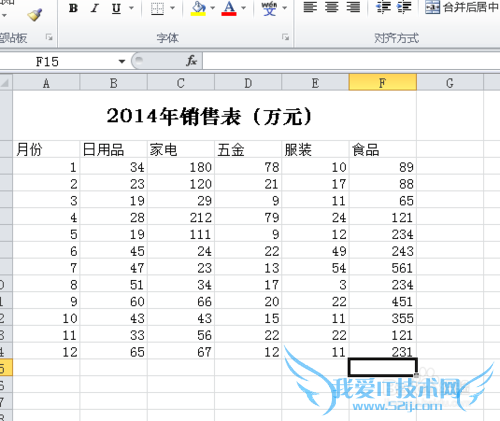The image size is (500, 421).
Task: Click Merge and Center button (合并后居中)
Action: [x=462, y=7]
